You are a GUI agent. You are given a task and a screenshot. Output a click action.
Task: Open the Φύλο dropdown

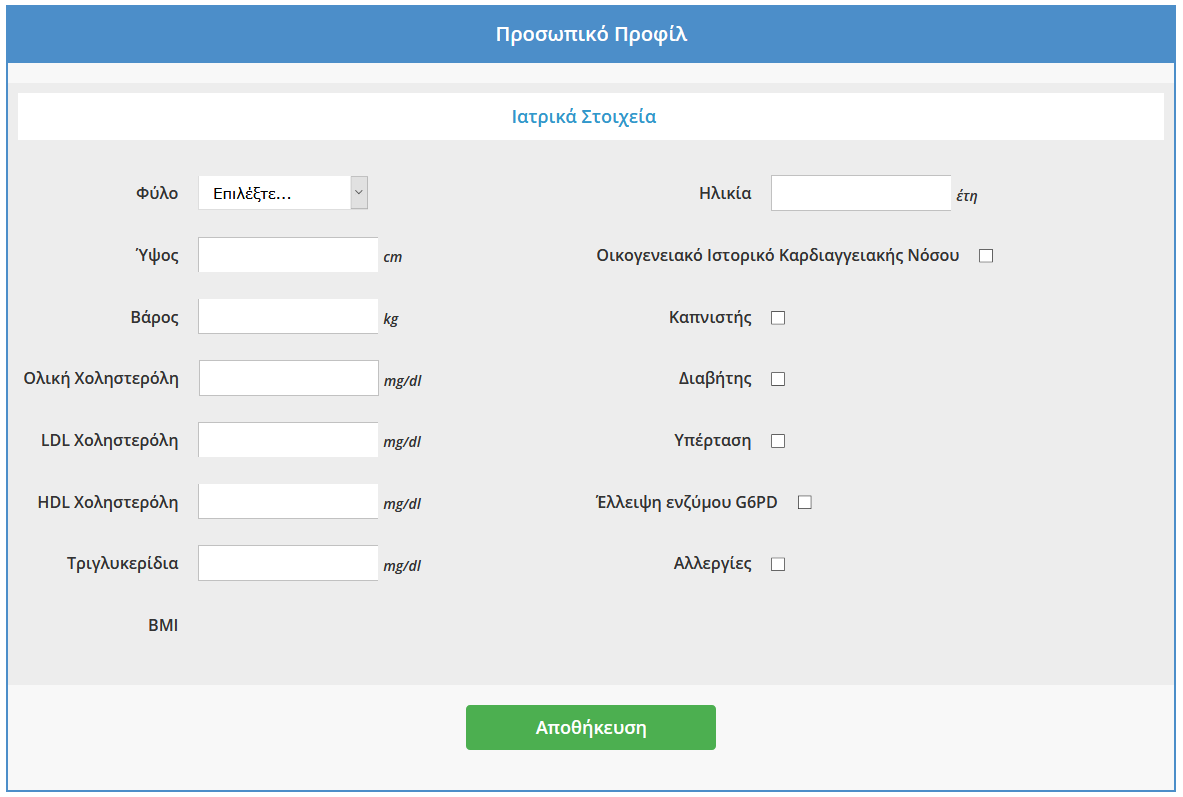(283, 193)
